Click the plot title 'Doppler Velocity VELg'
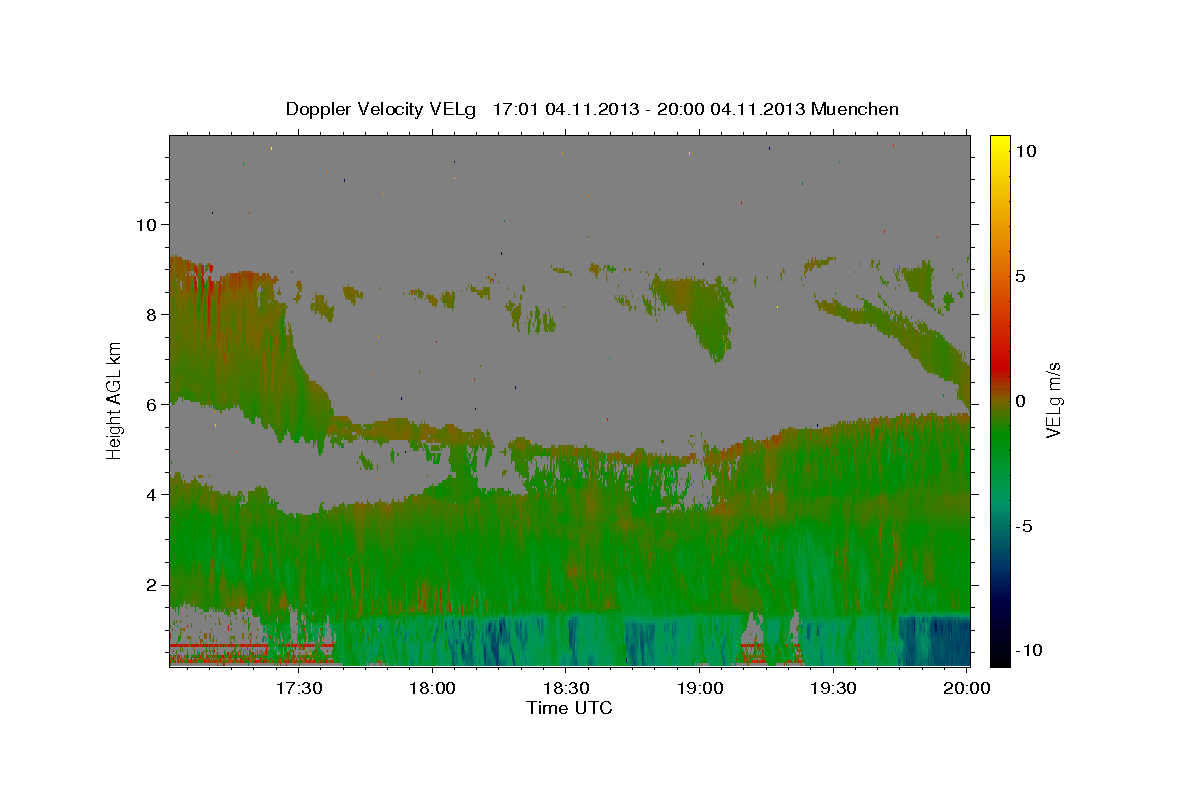 (x=381, y=109)
